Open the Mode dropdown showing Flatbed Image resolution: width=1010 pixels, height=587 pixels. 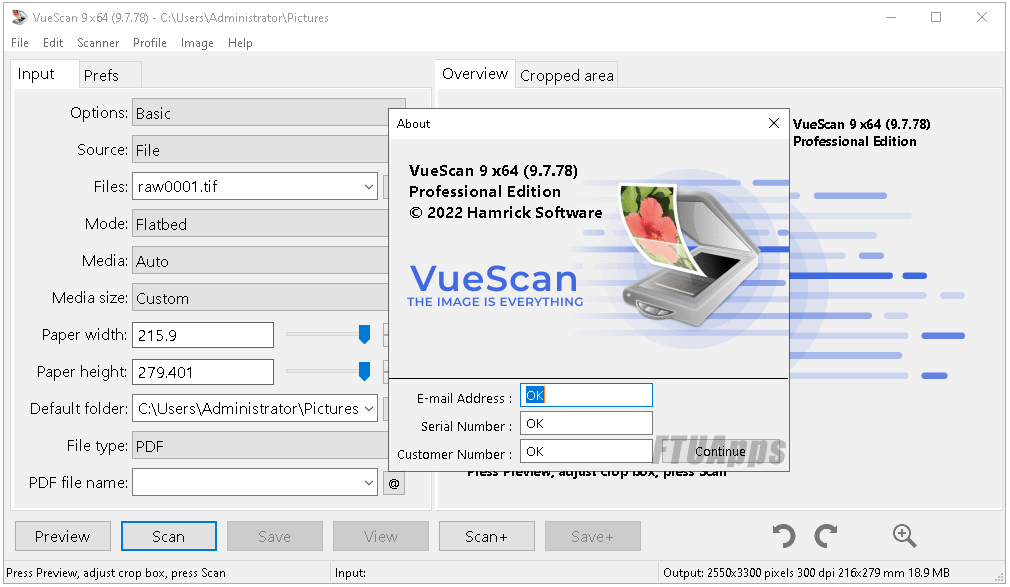coord(260,224)
